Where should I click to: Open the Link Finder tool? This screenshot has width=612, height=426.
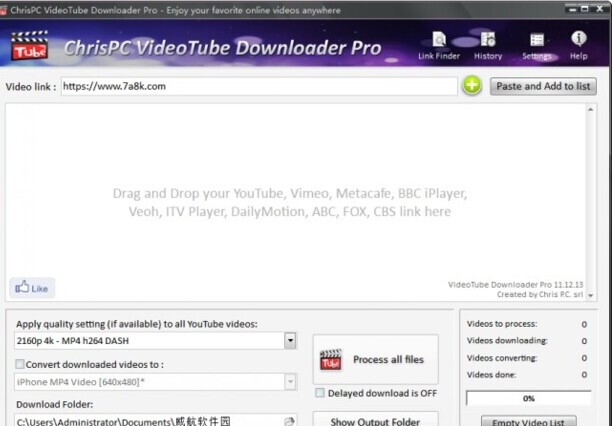pos(439,46)
